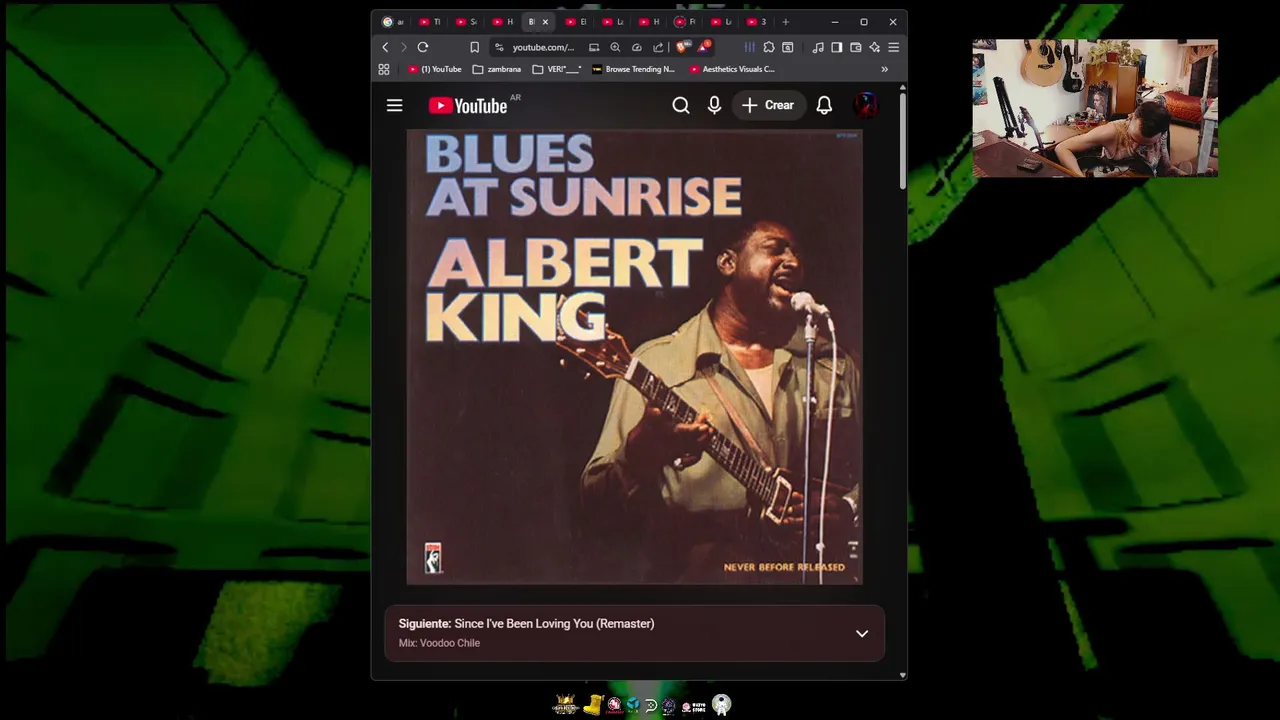Open the VER!*___* bookmarks folder
Screen dimensions: 1280x720
[x=557, y=69]
